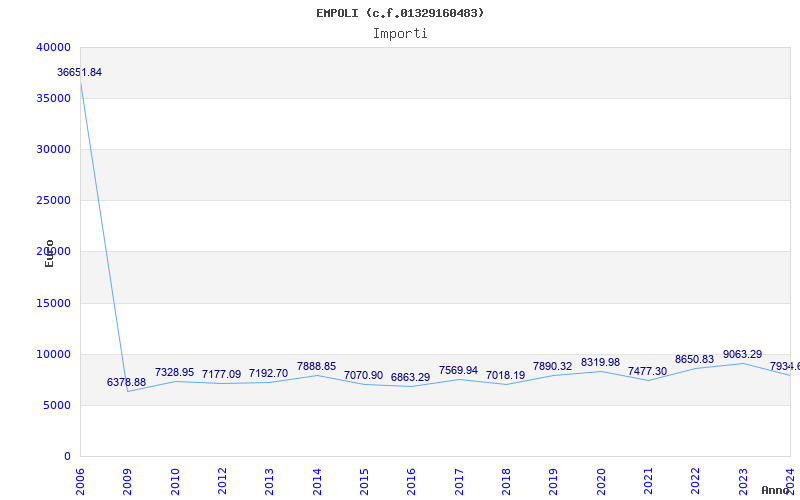The width and height of the screenshot is (800, 500).
Task: Click the Anno x-axis title
Action: 776,490
